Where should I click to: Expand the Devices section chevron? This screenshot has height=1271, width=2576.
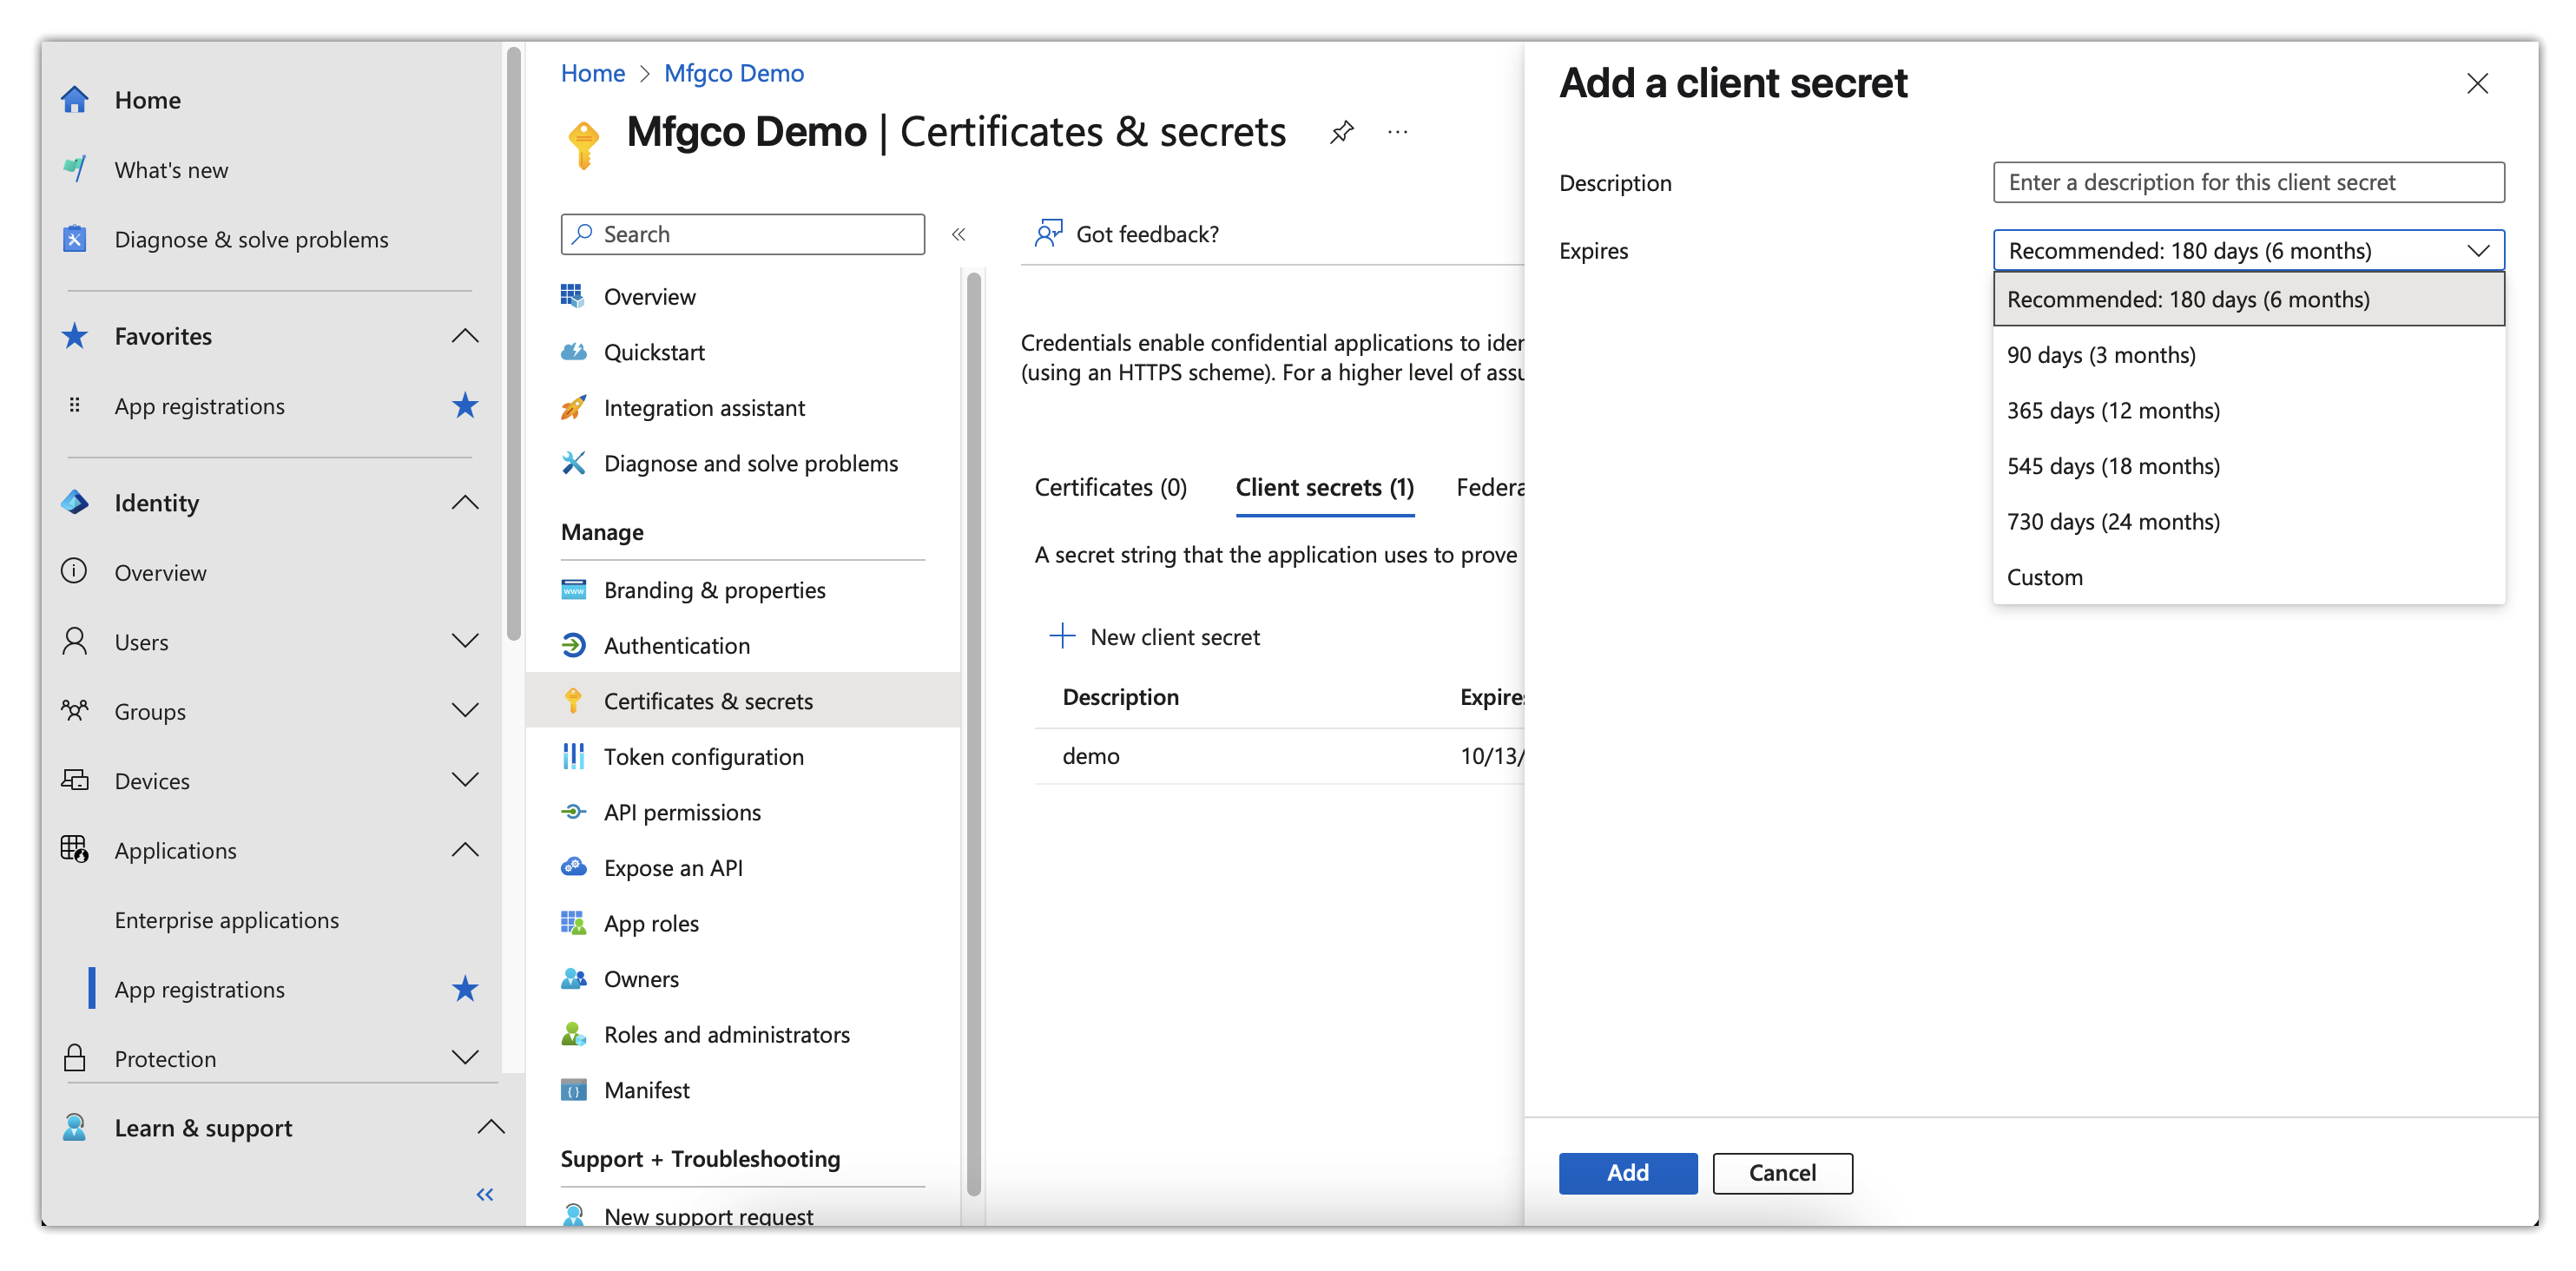click(x=465, y=780)
